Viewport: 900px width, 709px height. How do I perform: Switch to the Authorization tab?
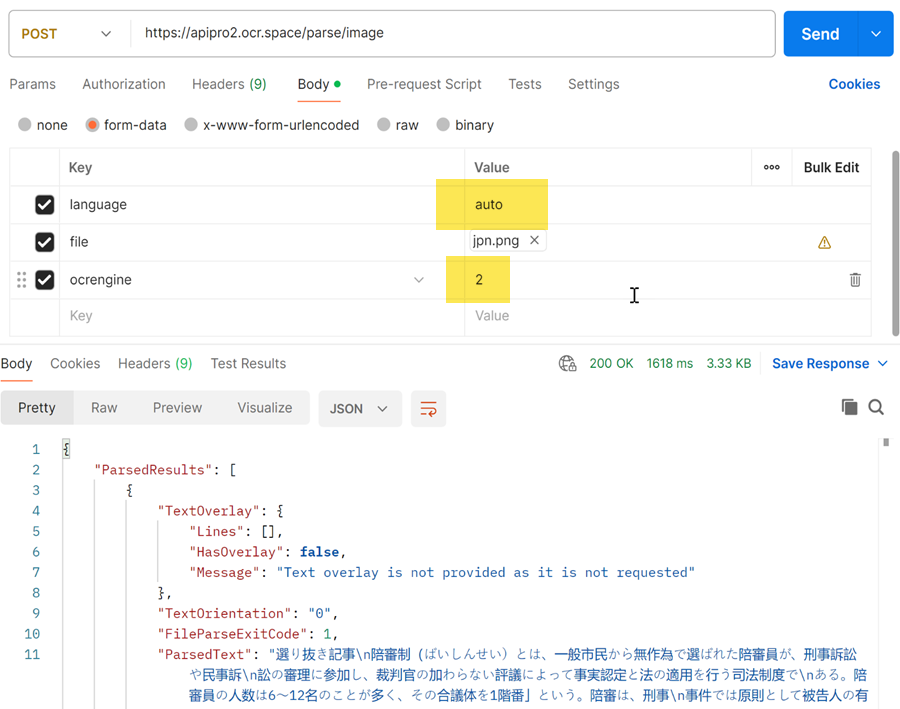124,84
